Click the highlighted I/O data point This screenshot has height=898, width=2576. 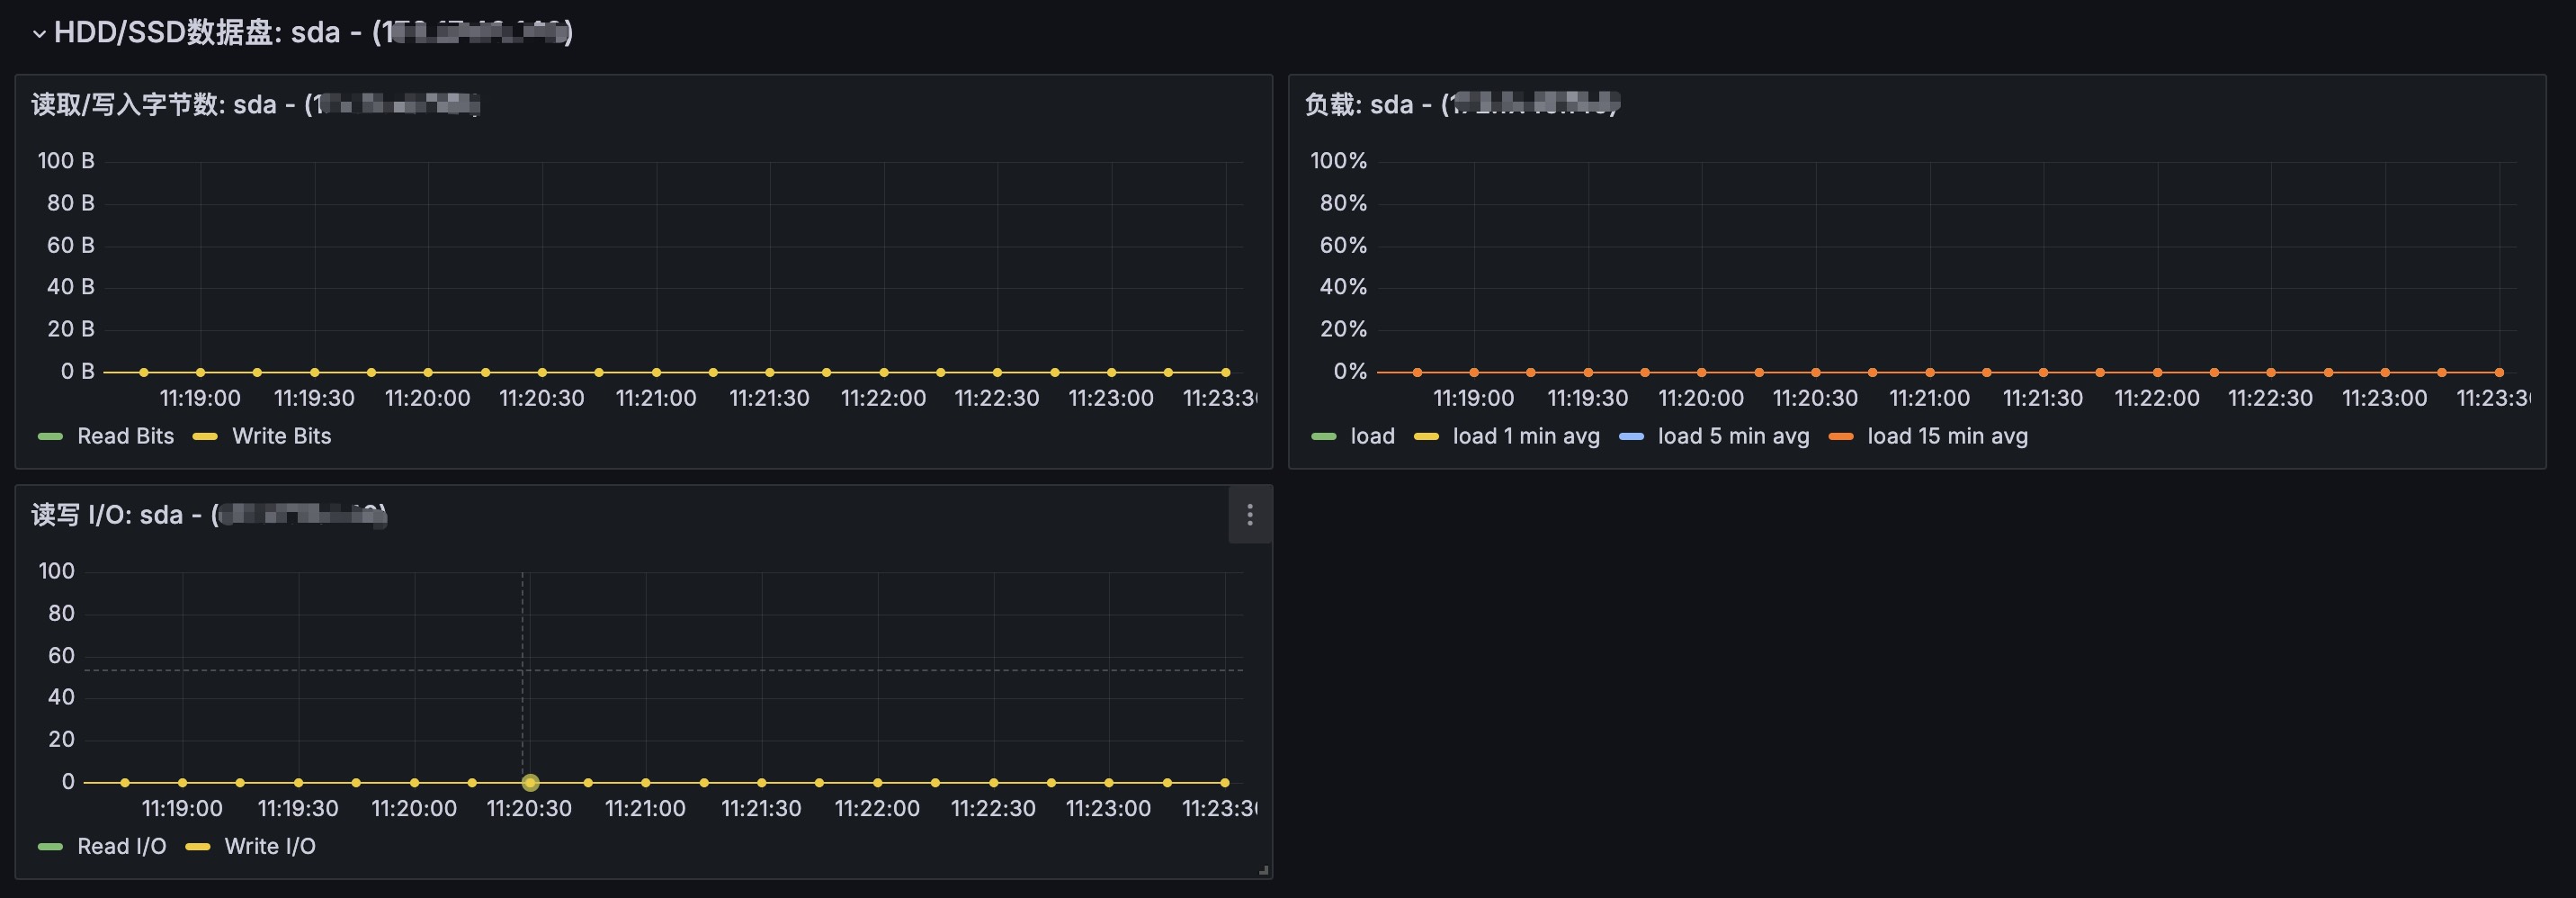(x=530, y=783)
